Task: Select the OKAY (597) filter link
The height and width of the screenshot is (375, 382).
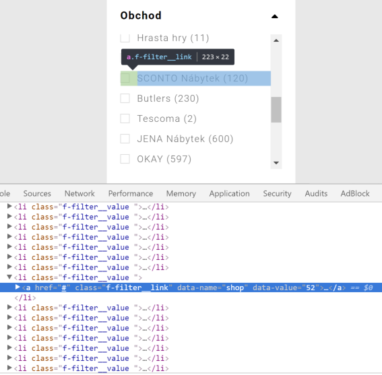Action: (164, 159)
